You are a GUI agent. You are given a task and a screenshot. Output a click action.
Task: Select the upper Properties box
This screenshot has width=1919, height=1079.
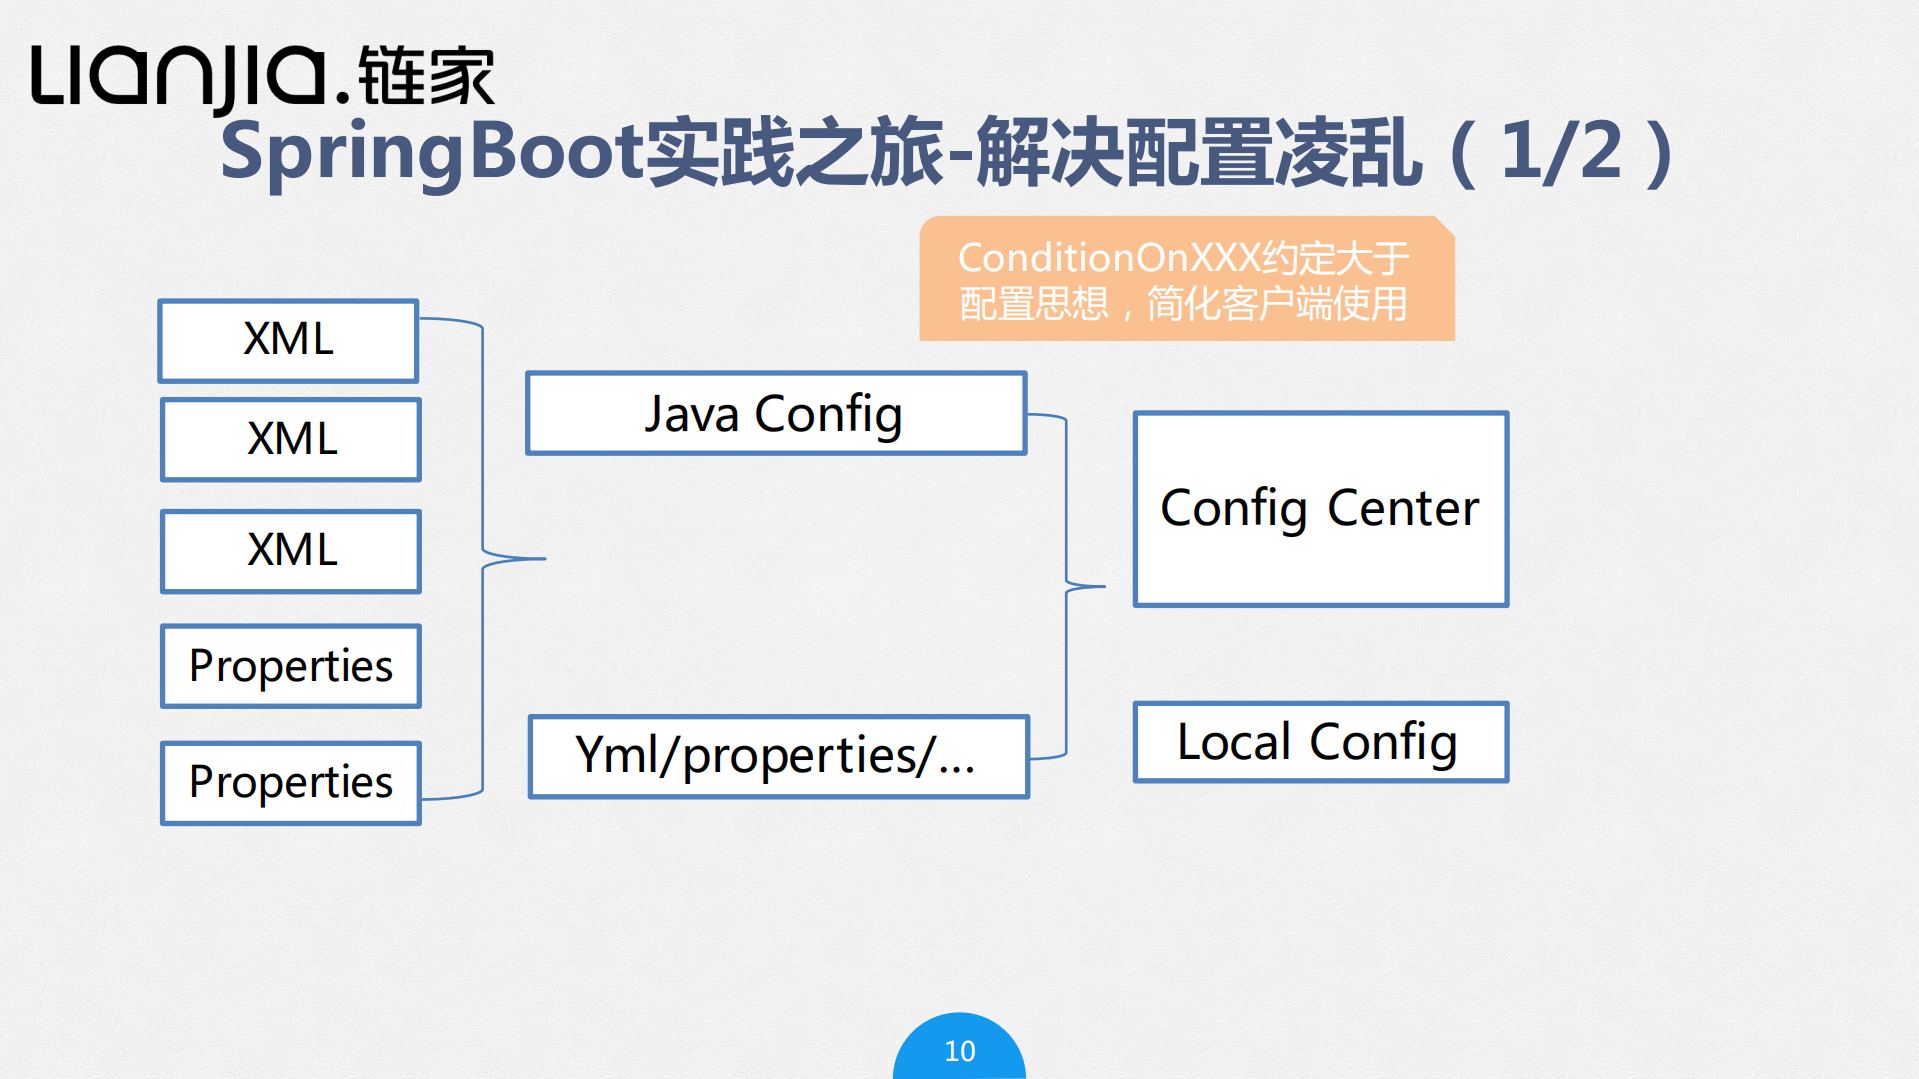(x=290, y=665)
